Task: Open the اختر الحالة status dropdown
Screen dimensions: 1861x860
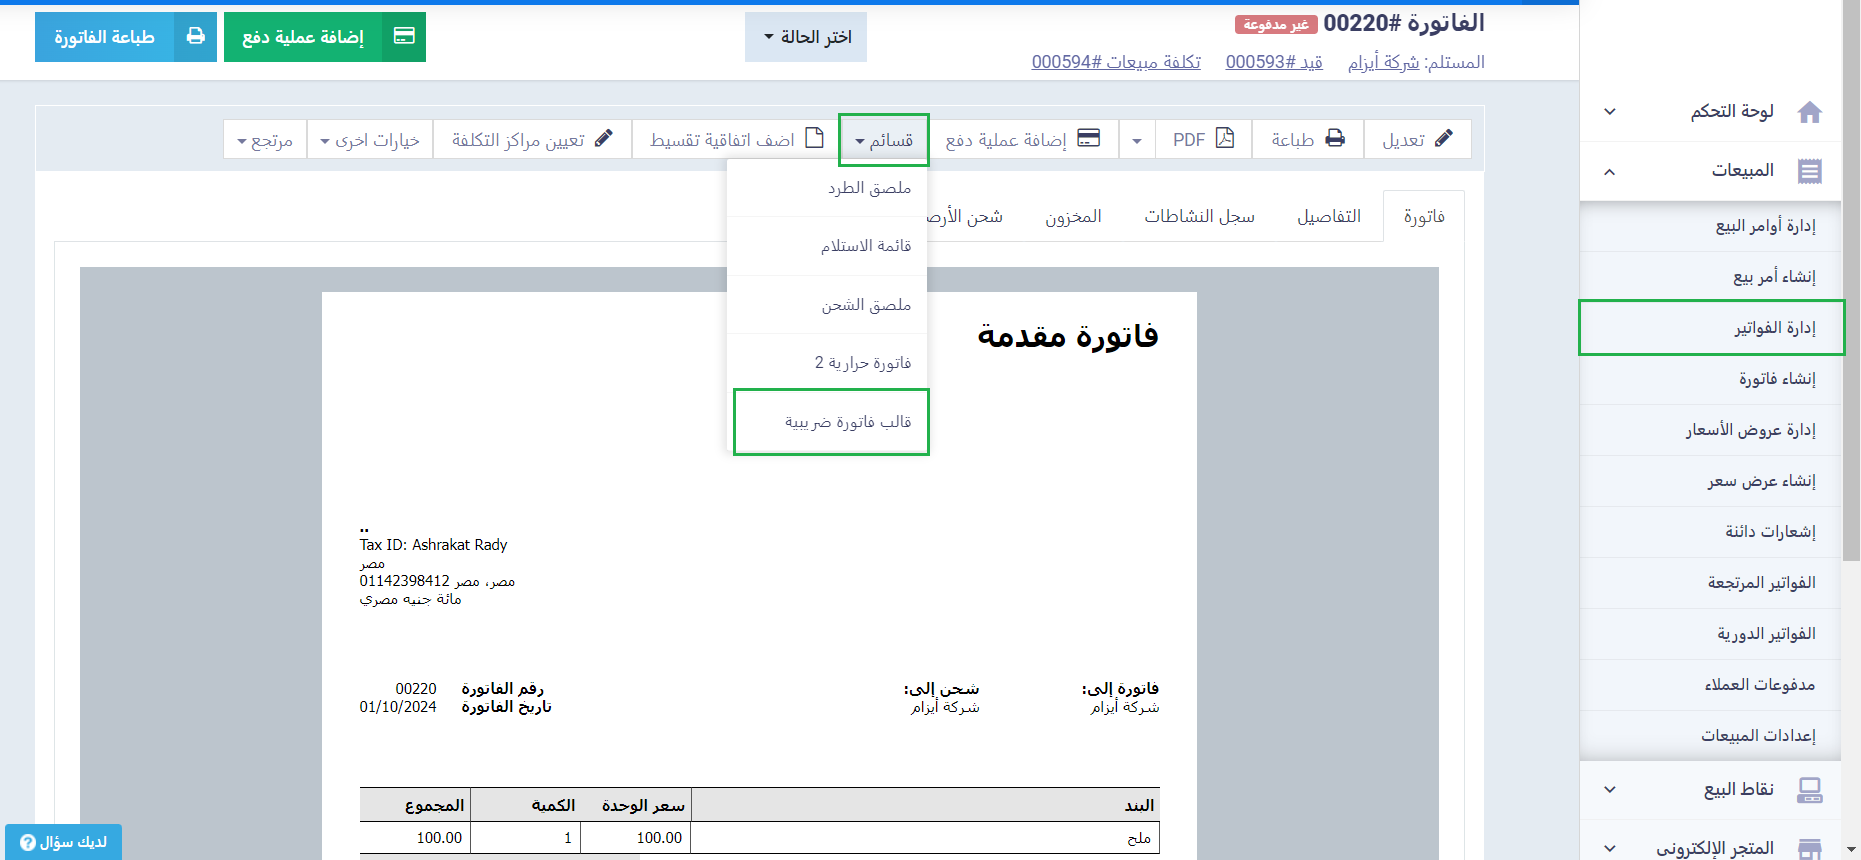Action: pyautogui.click(x=806, y=37)
